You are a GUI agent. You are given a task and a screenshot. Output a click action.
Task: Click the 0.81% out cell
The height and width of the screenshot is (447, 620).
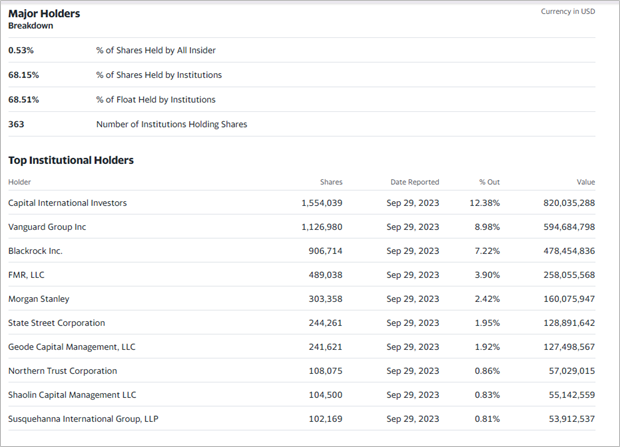coord(487,419)
